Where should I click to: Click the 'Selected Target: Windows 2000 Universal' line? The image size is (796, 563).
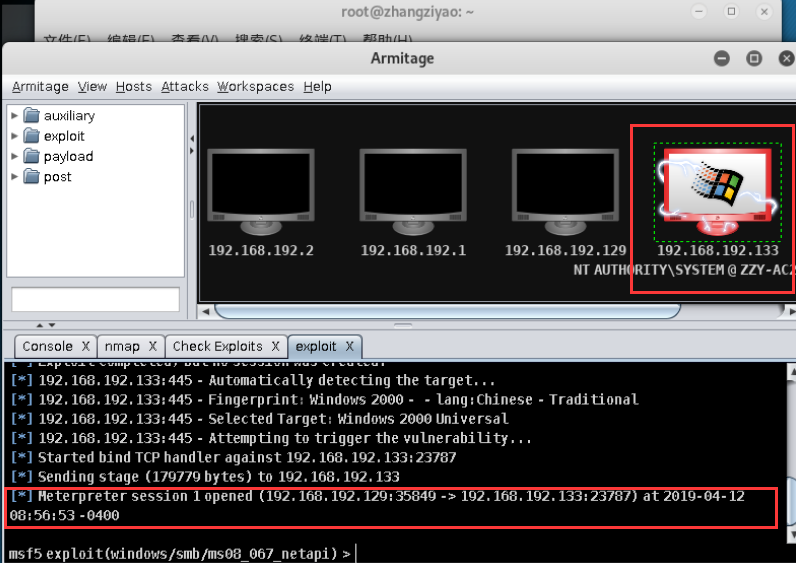(259, 419)
